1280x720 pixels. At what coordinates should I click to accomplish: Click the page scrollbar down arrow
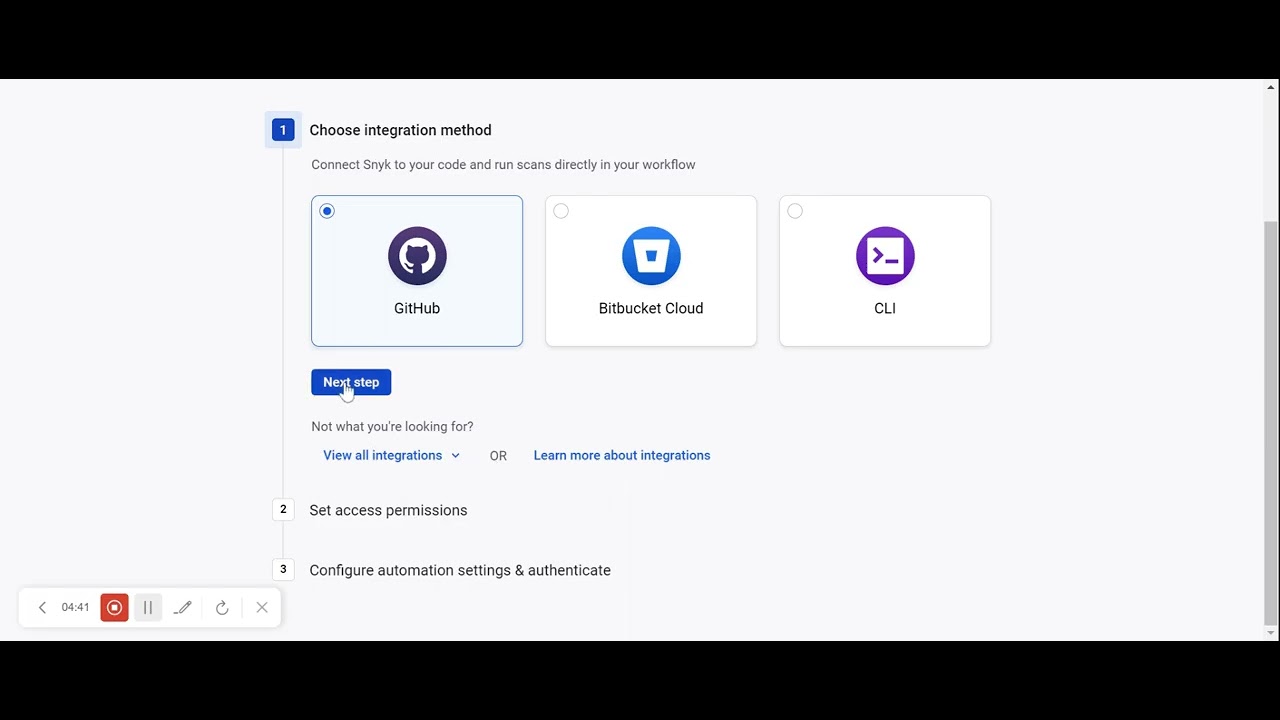(1271, 633)
